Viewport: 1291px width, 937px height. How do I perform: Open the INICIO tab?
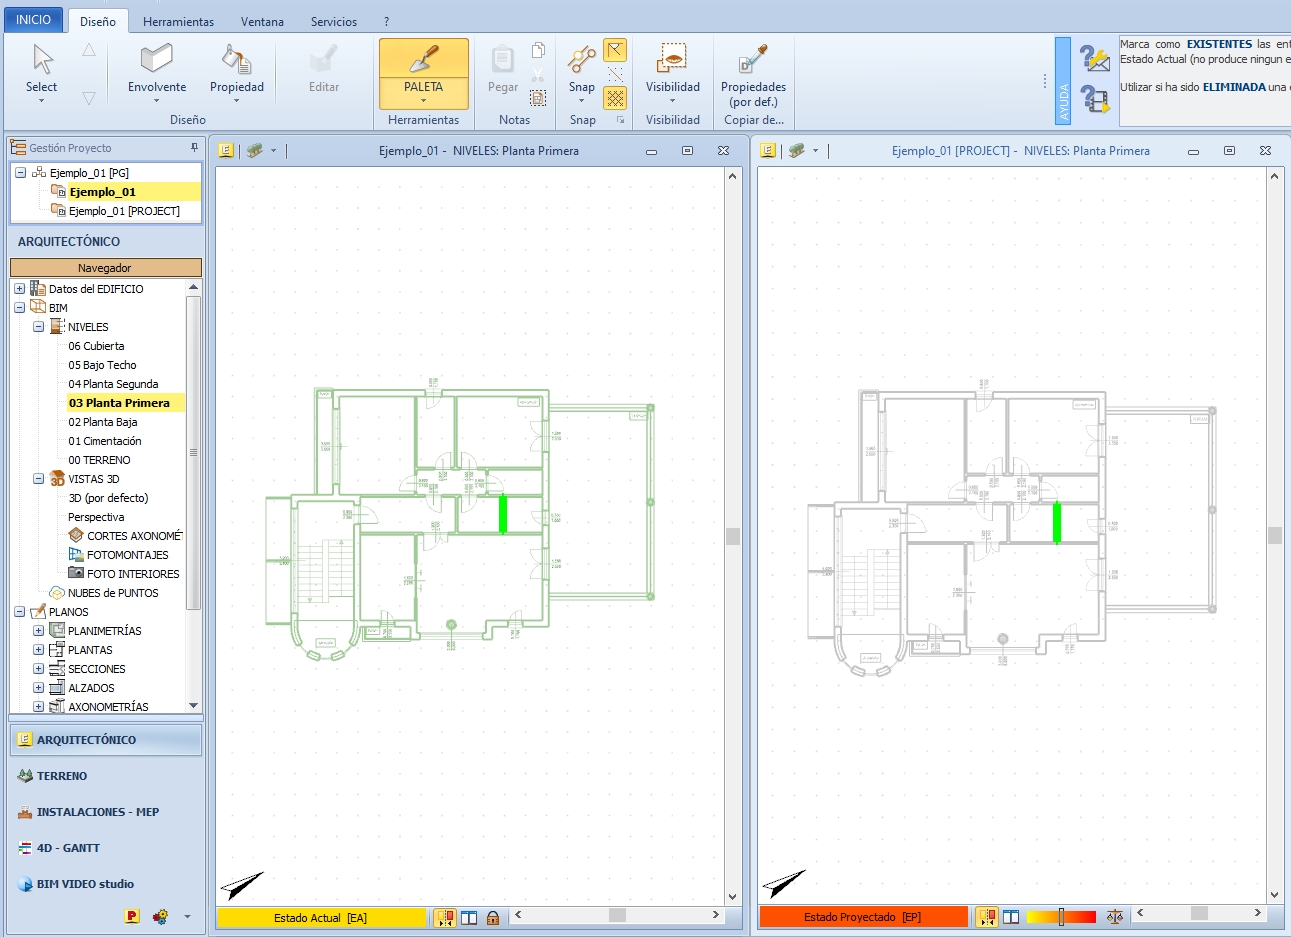pyautogui.click(x=34, y=20)
